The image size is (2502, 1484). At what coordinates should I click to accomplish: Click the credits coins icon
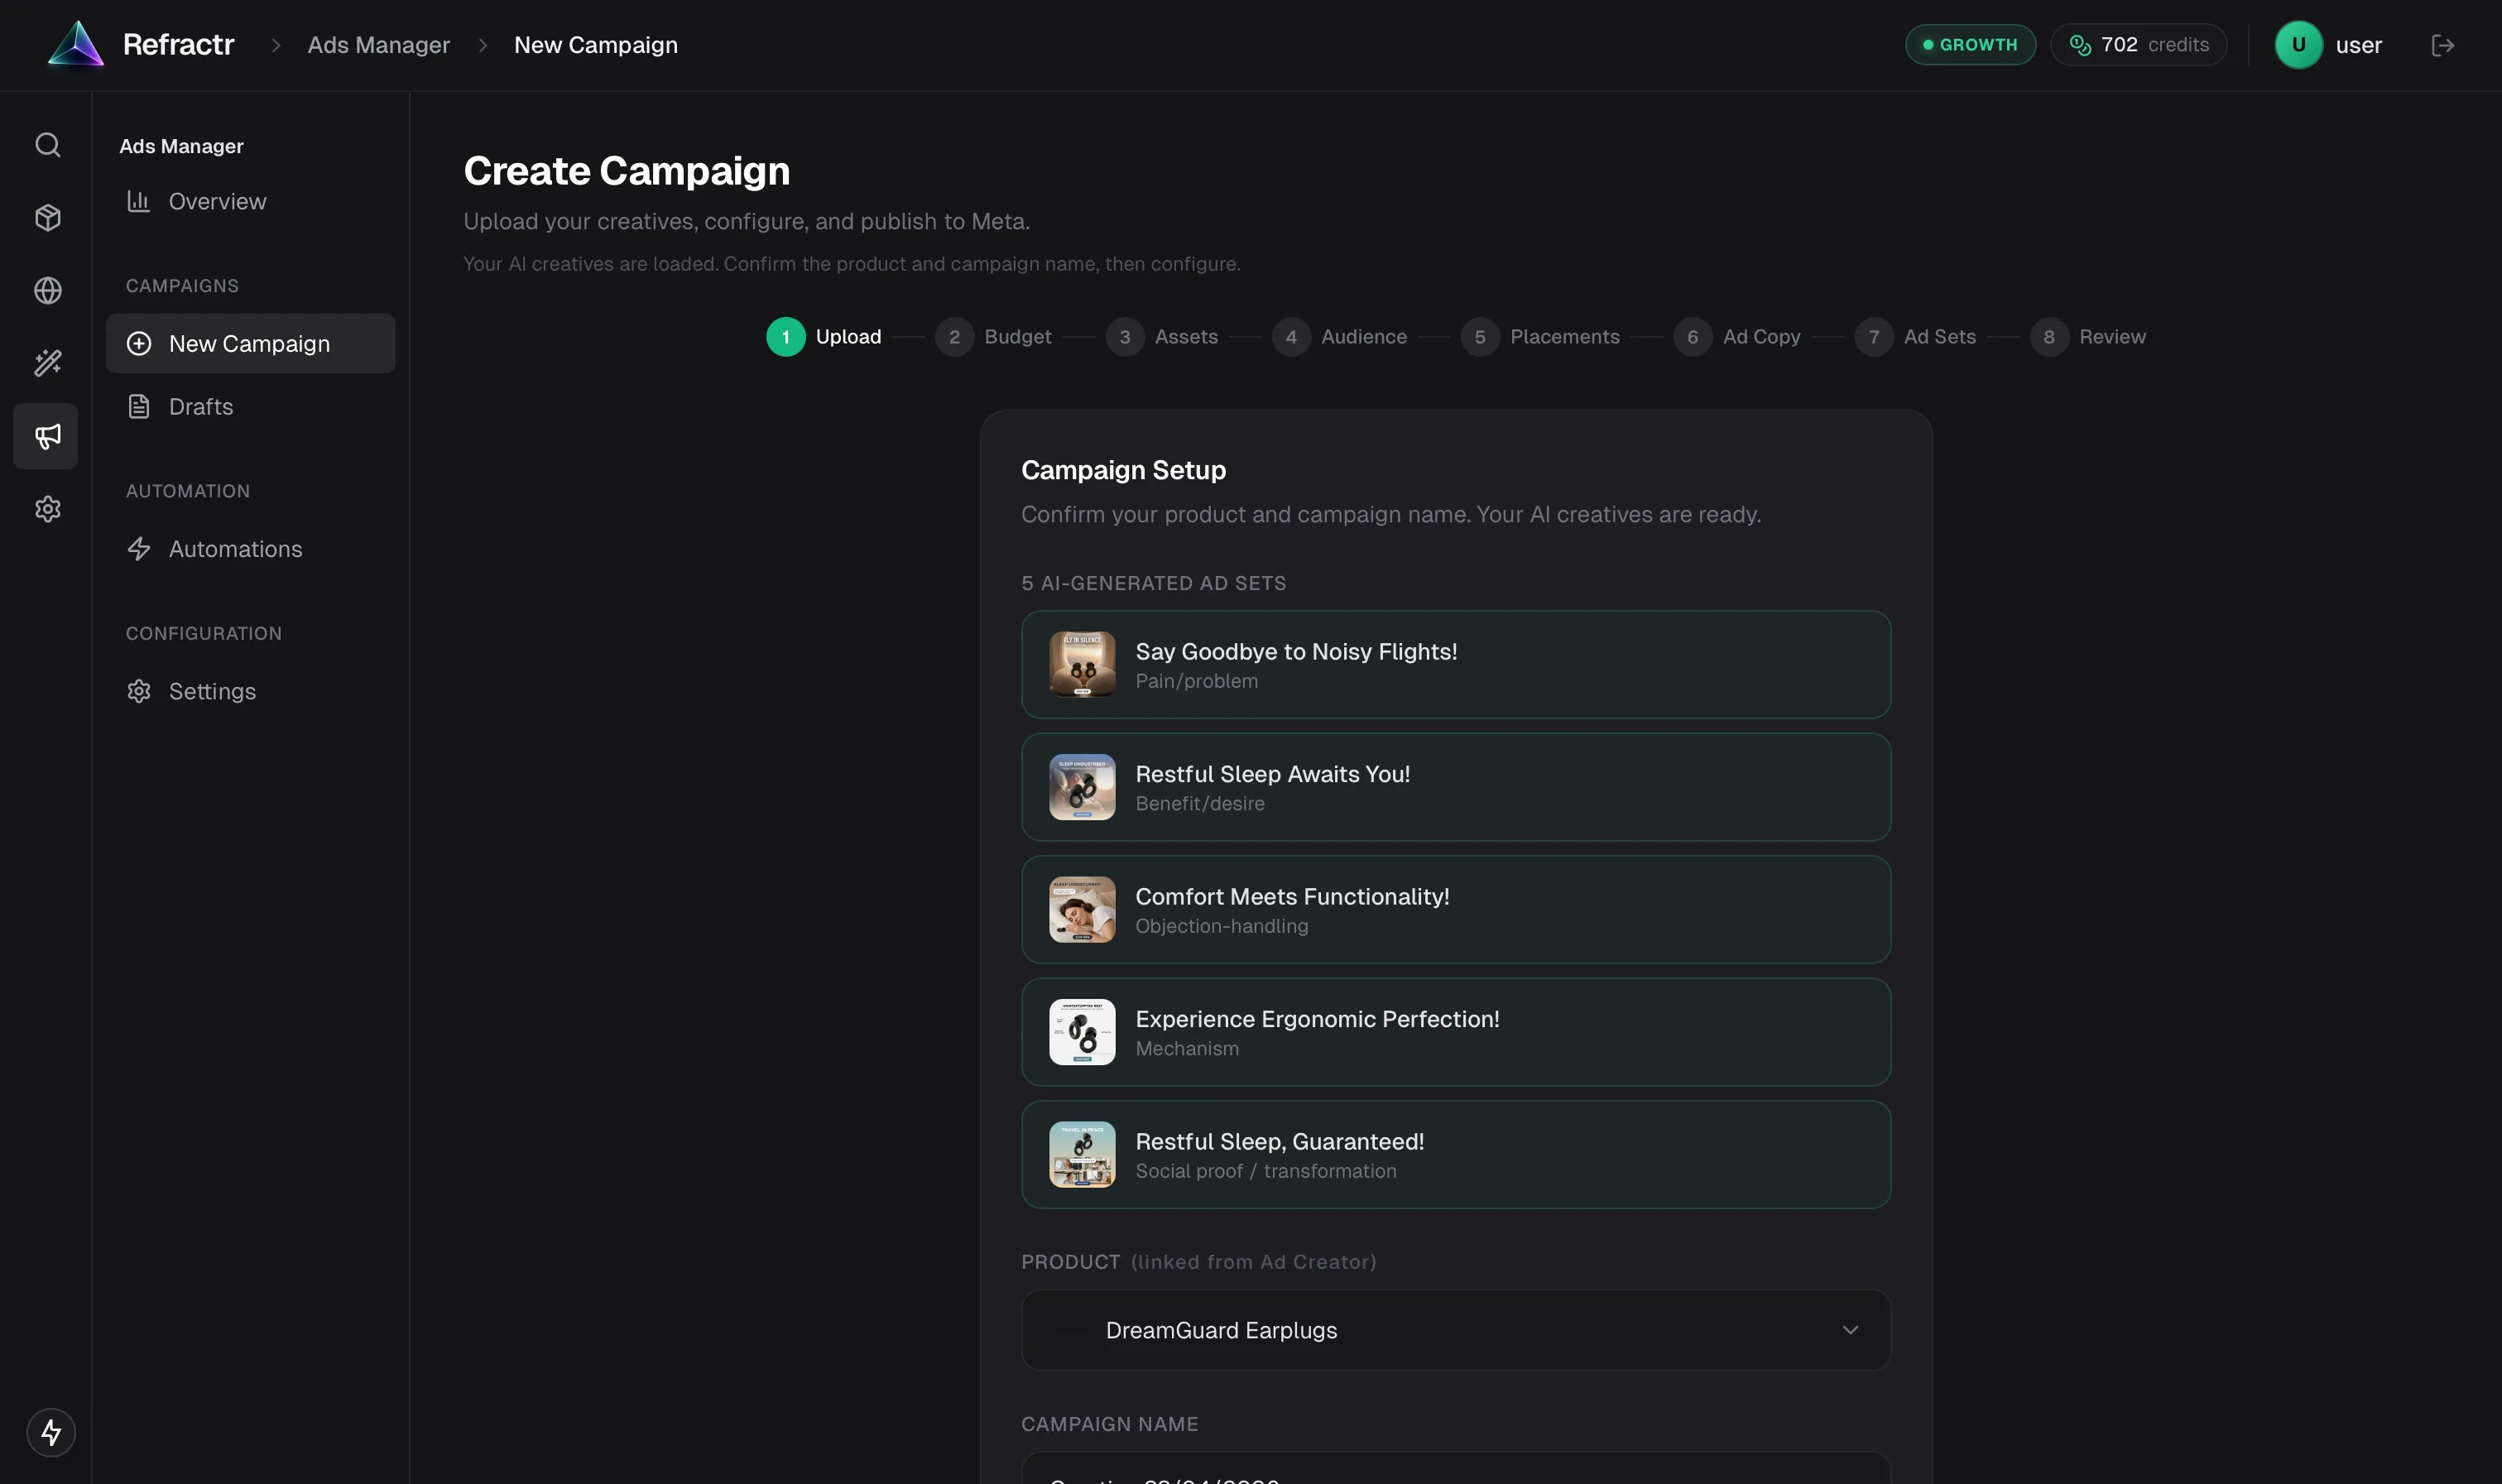click(2080, 45)
